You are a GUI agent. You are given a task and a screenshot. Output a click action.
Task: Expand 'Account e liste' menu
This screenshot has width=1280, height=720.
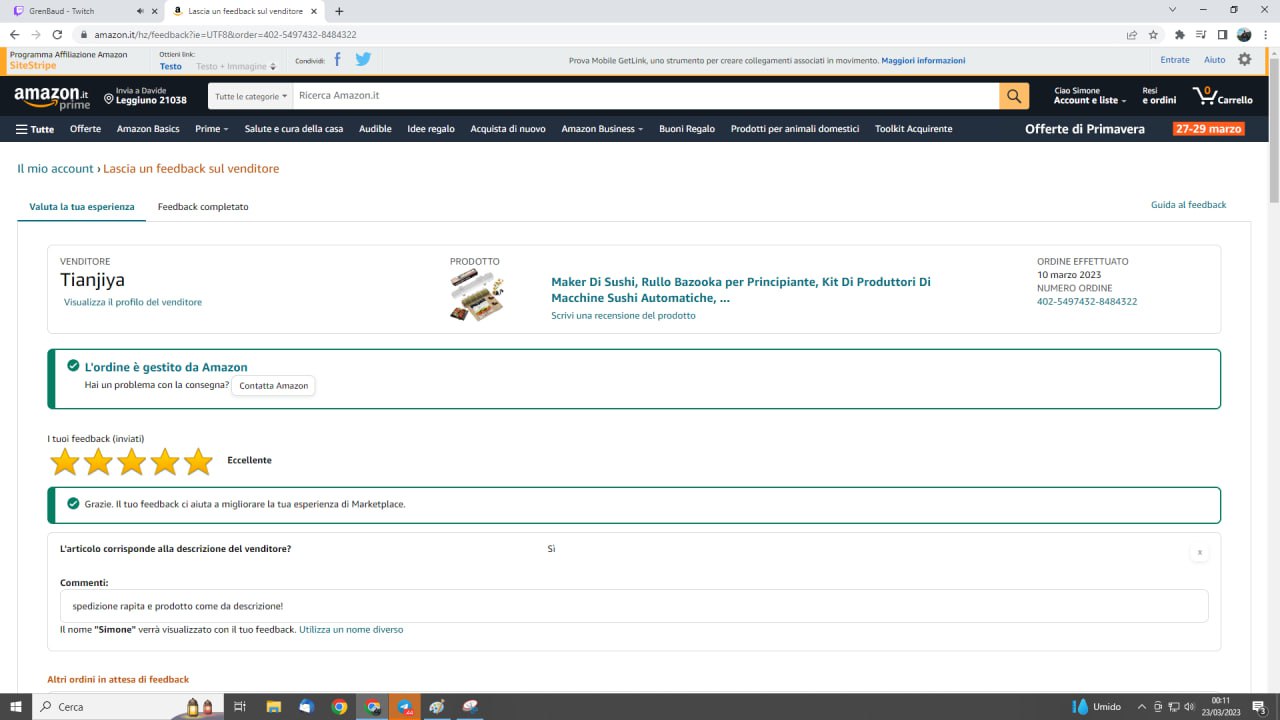pos(1090,96)
